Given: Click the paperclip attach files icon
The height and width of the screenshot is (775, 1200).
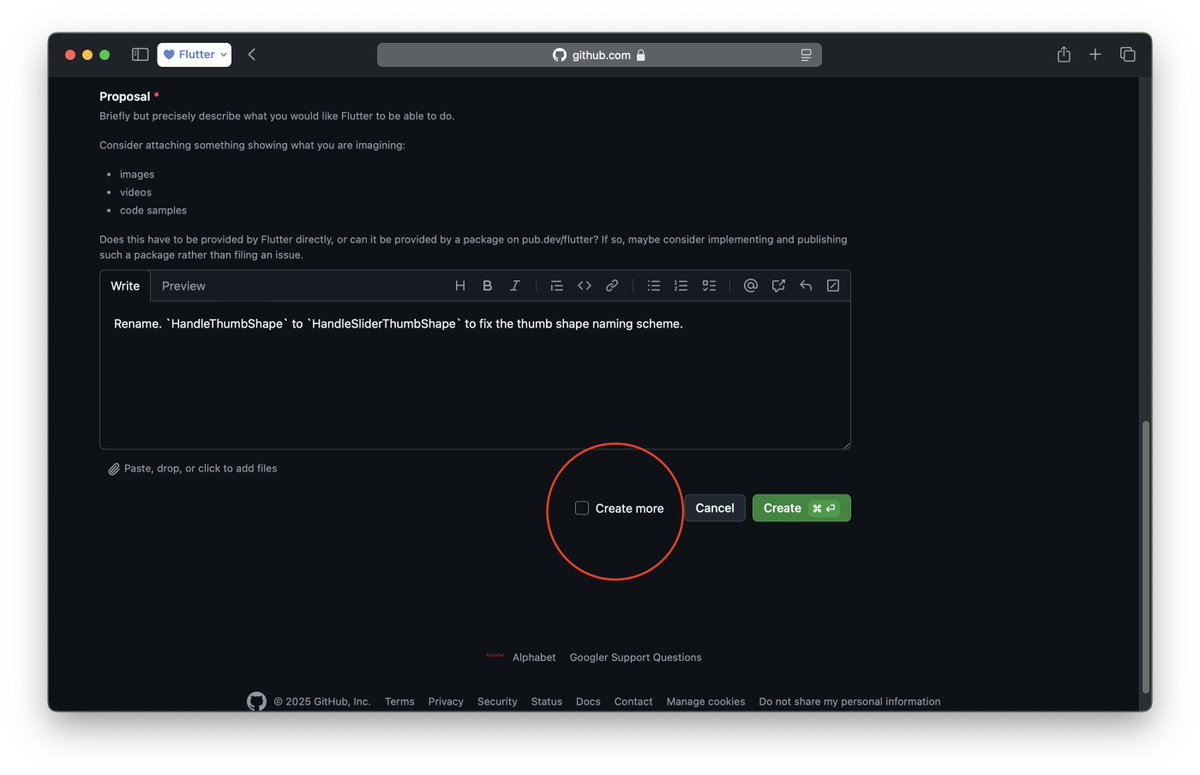Looking at the screenshot, I should (114, 469).
